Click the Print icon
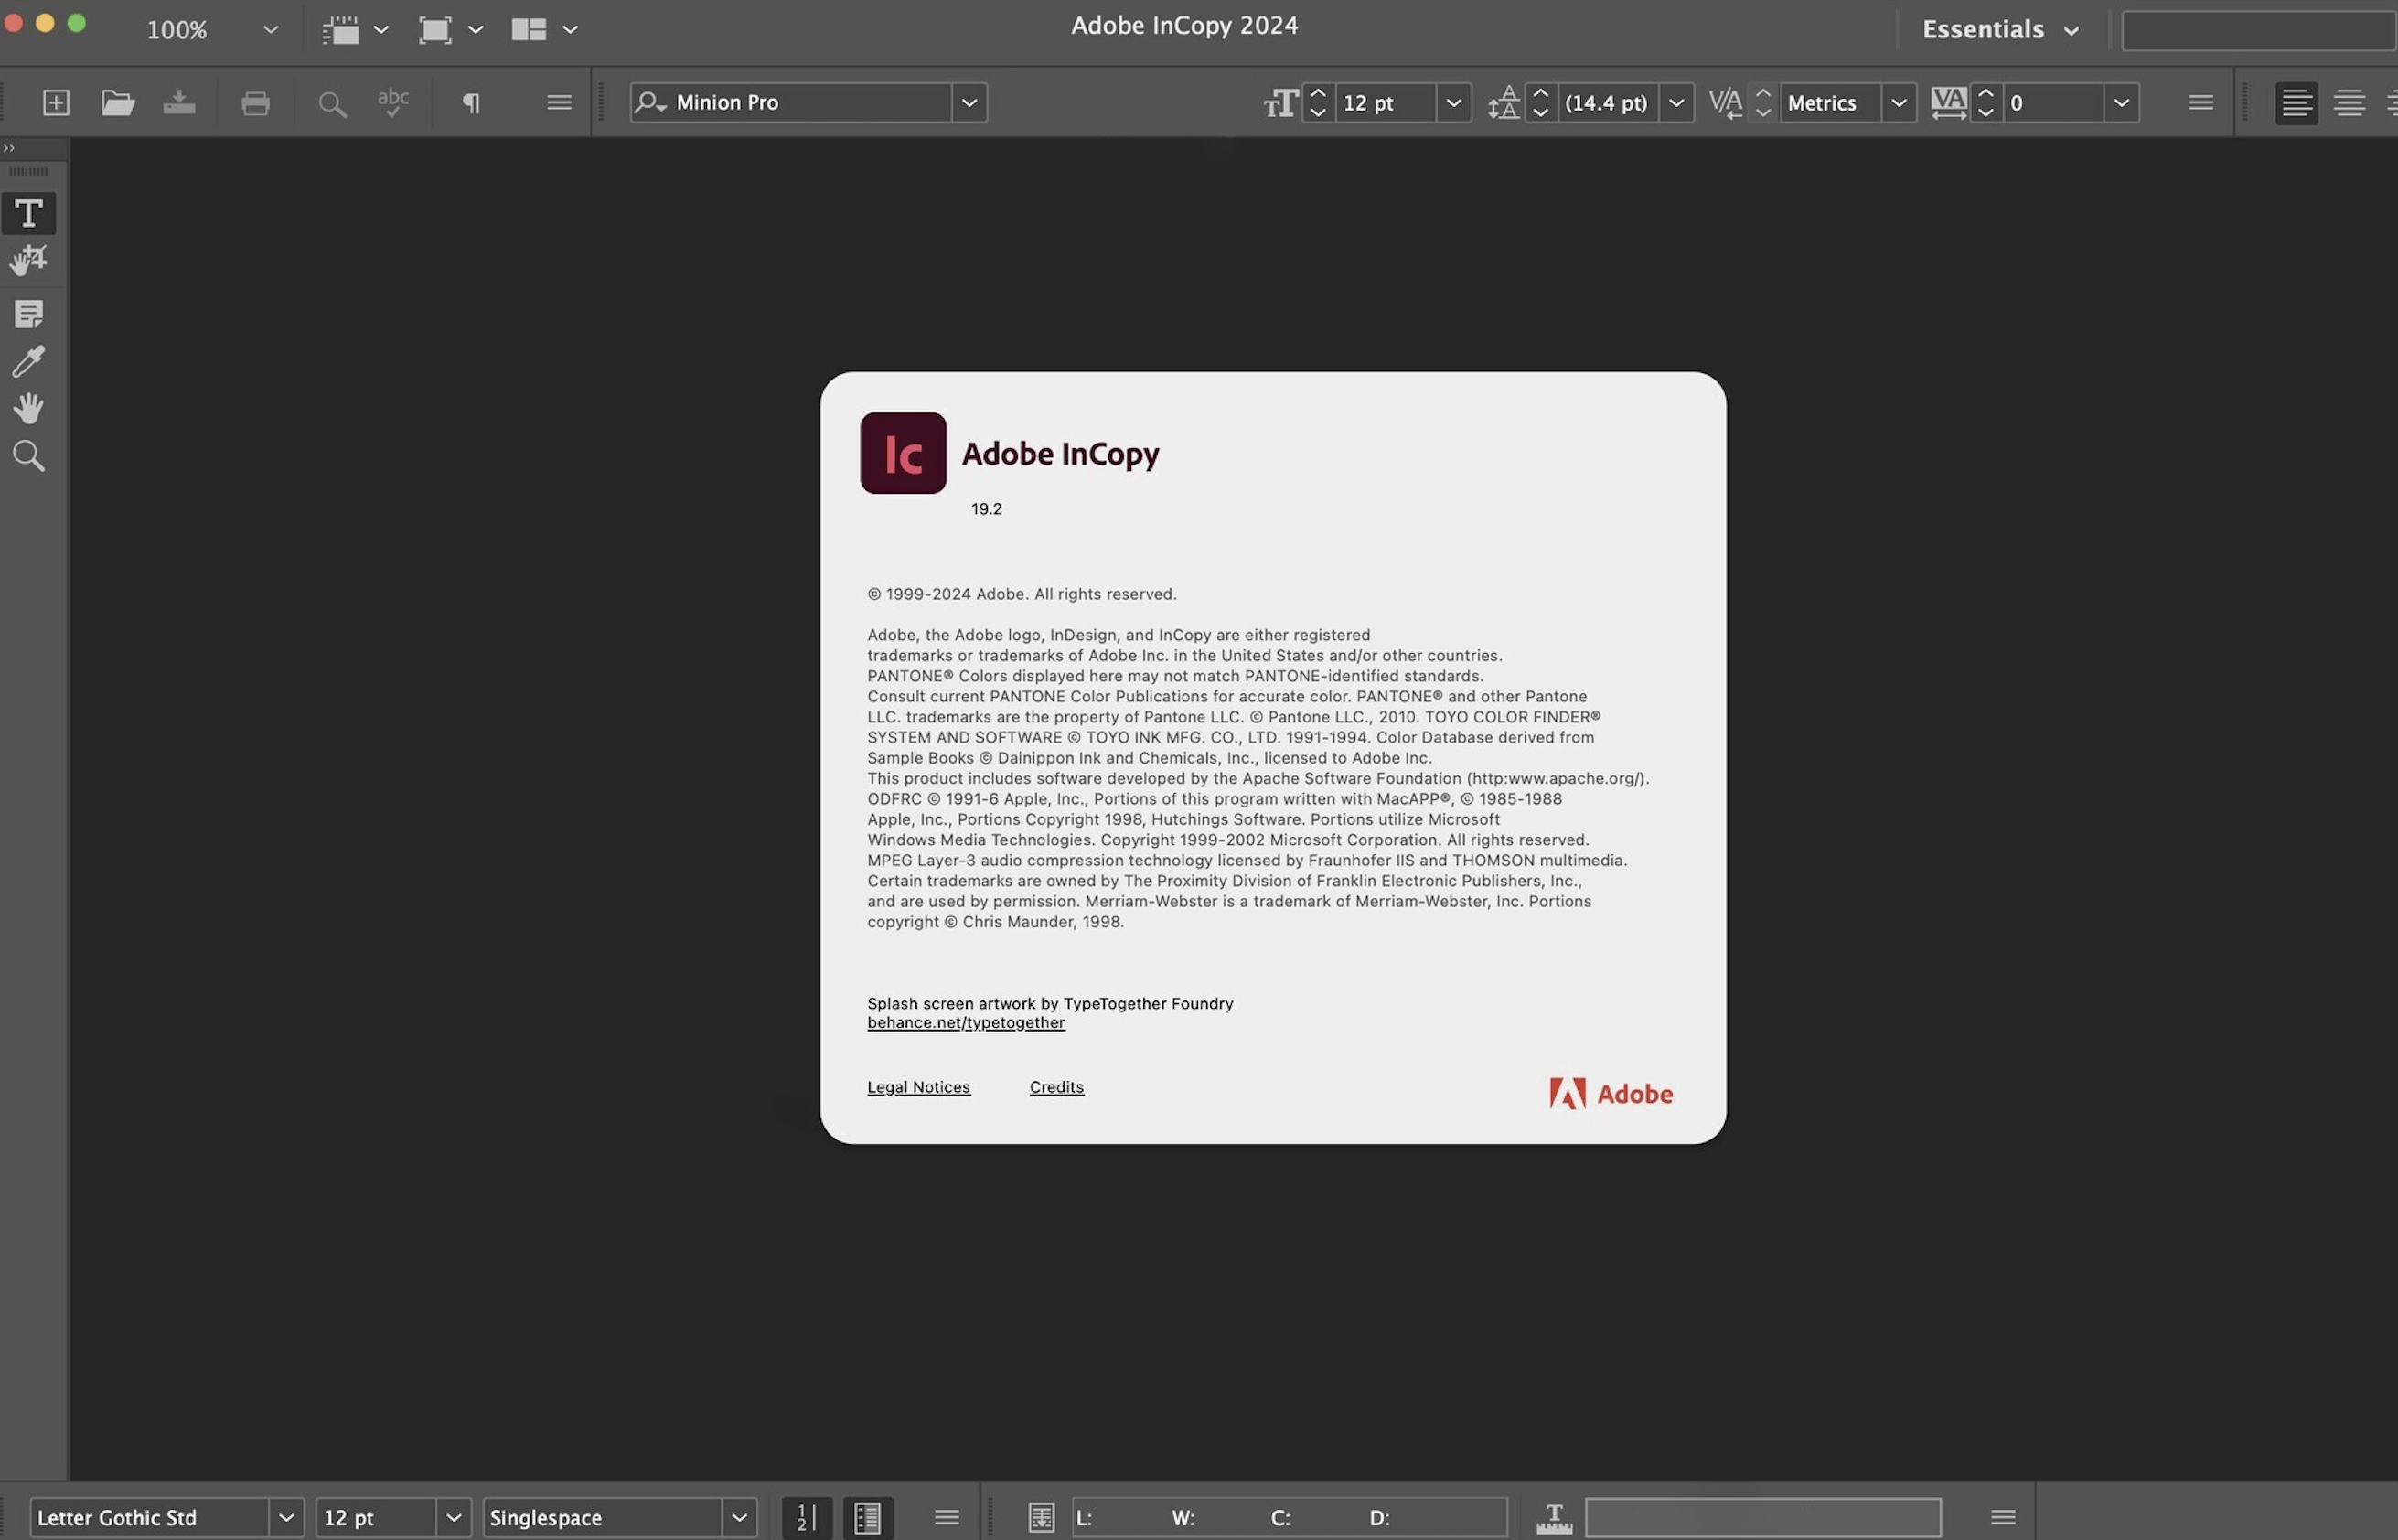2398x1540 pixels. [256, 102]
